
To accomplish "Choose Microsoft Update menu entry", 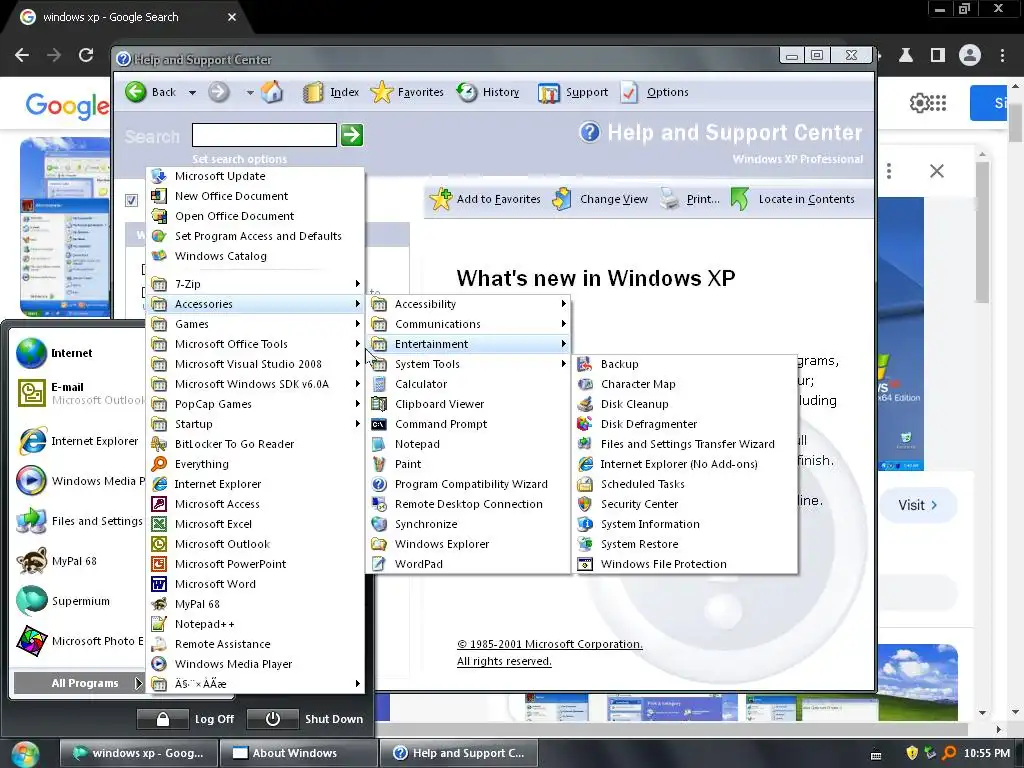I will tap(255, 176).
